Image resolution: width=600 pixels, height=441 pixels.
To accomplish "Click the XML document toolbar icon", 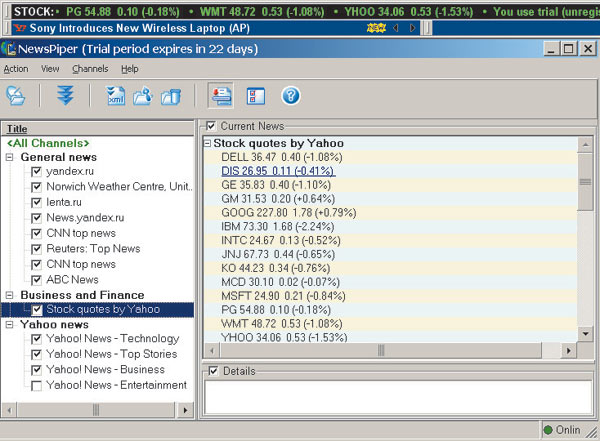I will coord(112,96).
